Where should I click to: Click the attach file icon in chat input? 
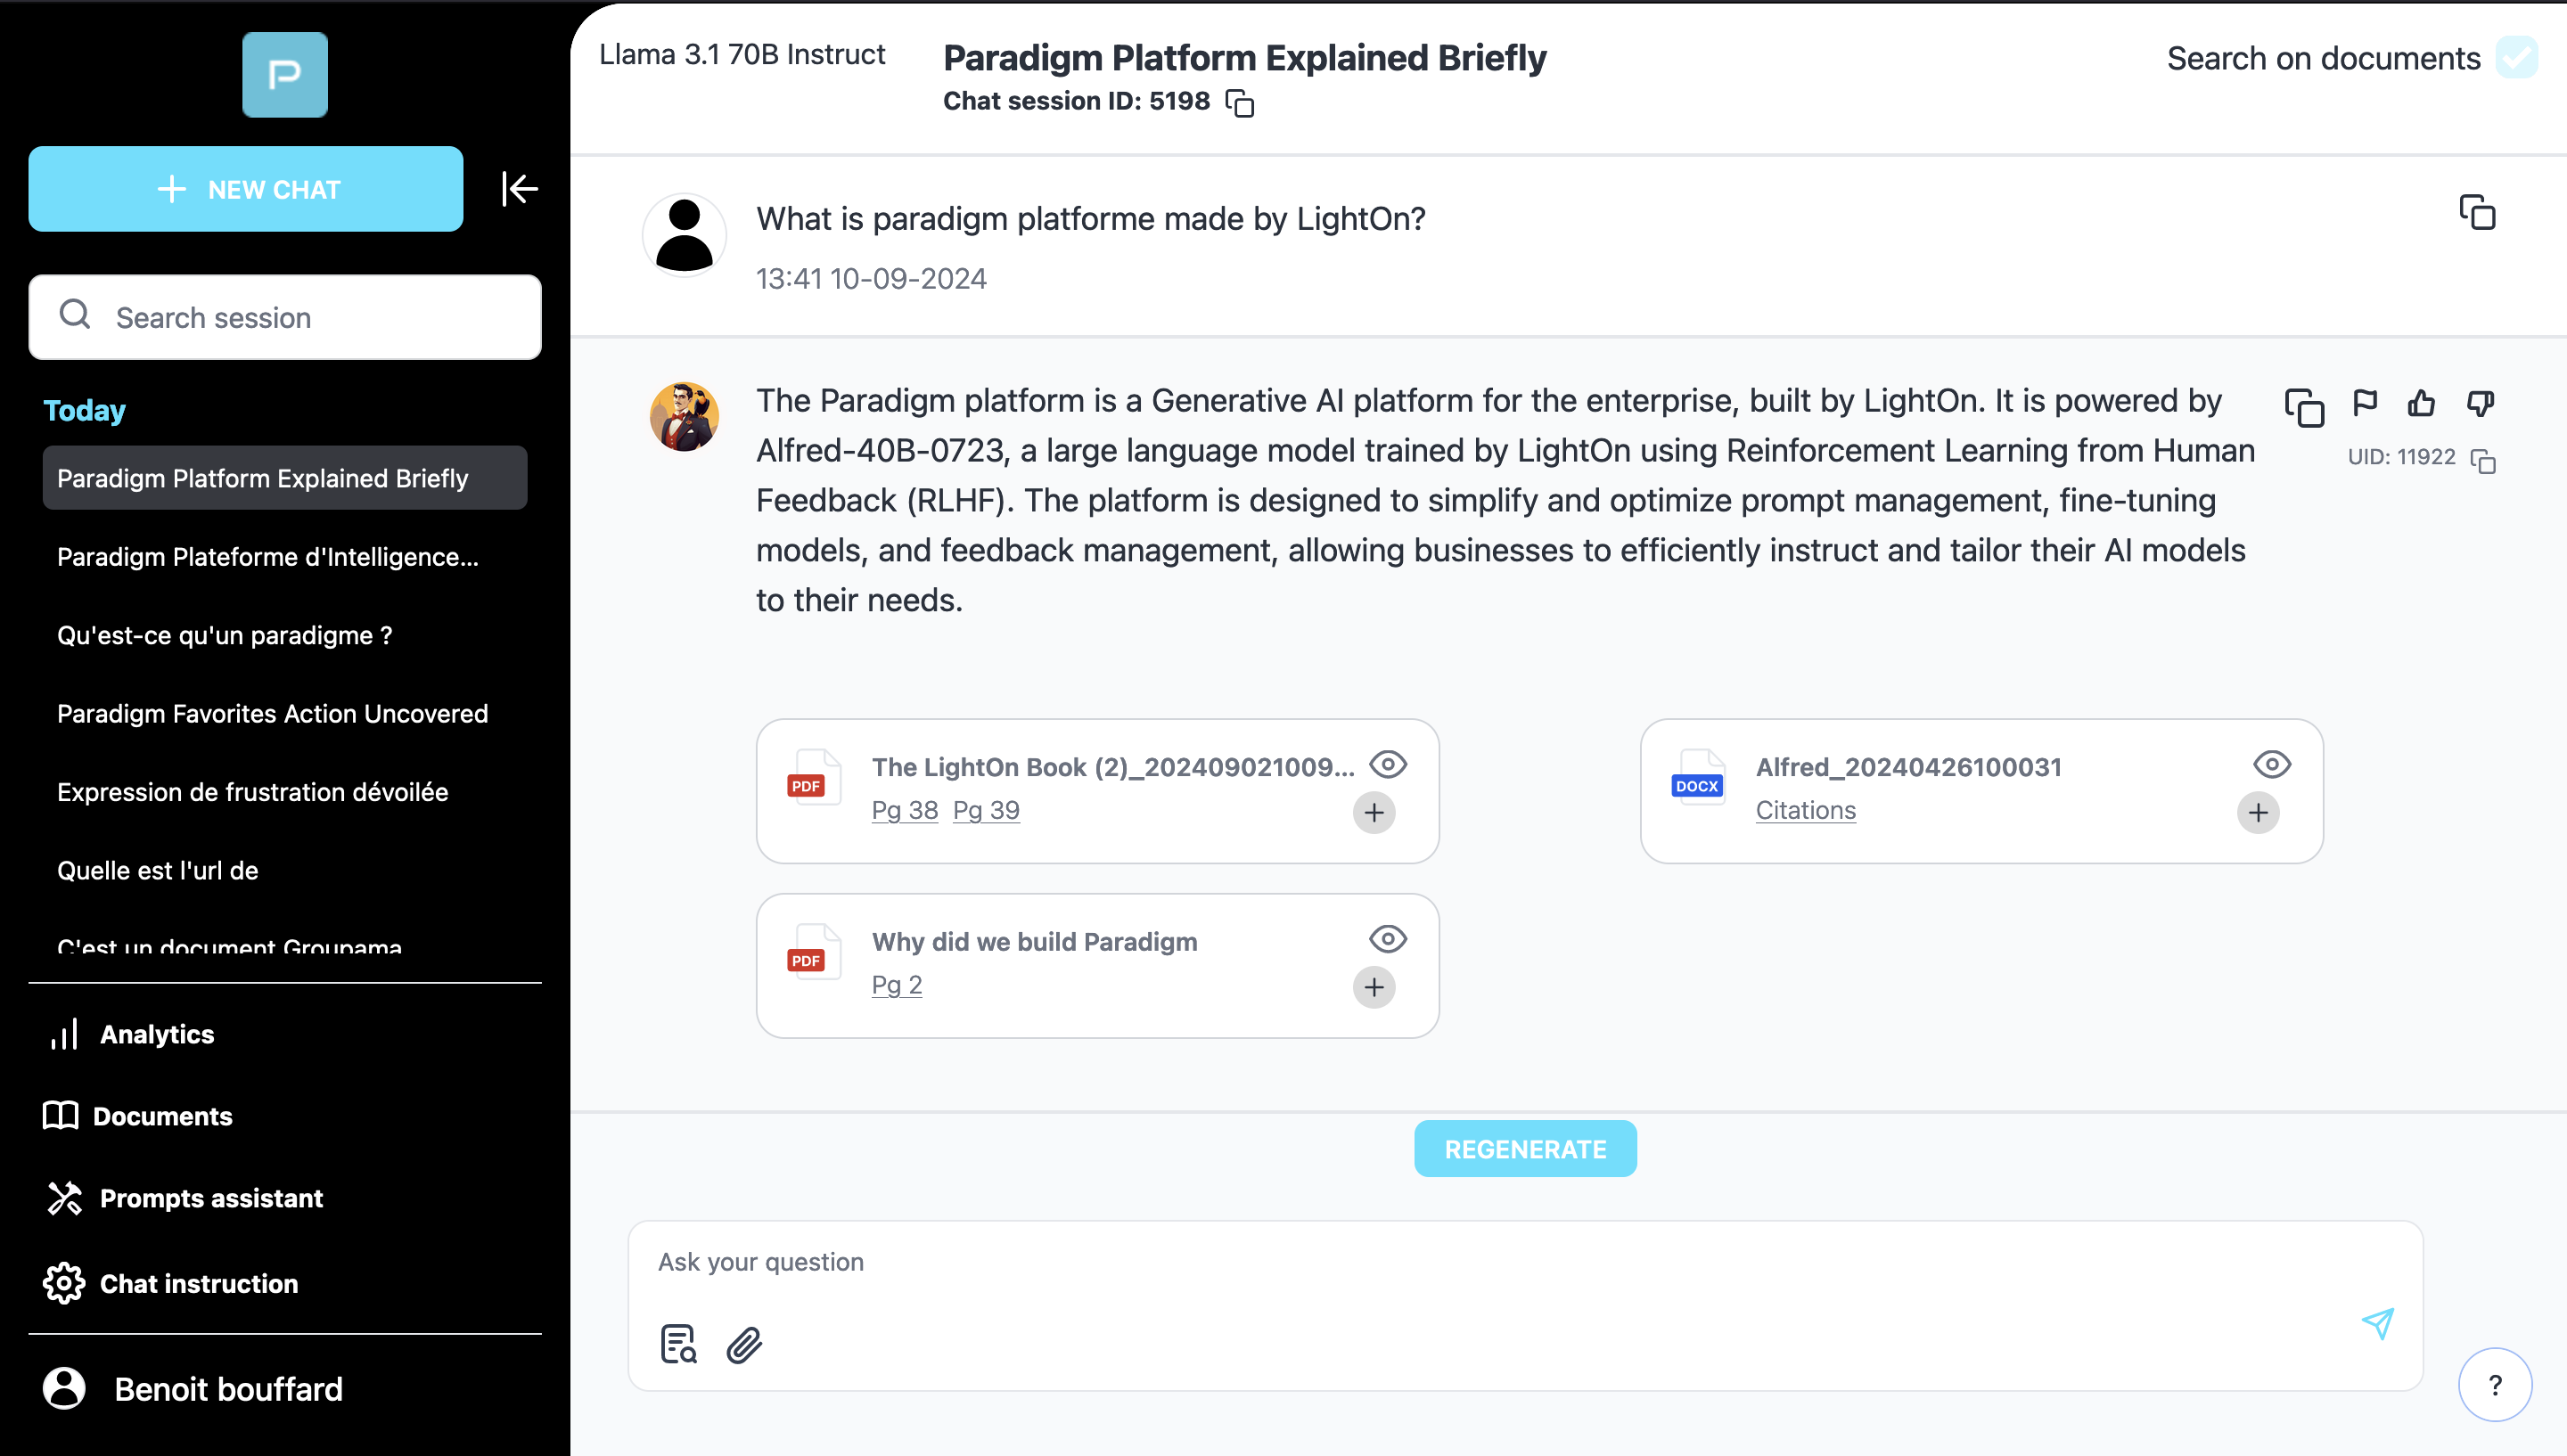[744, 1345]
